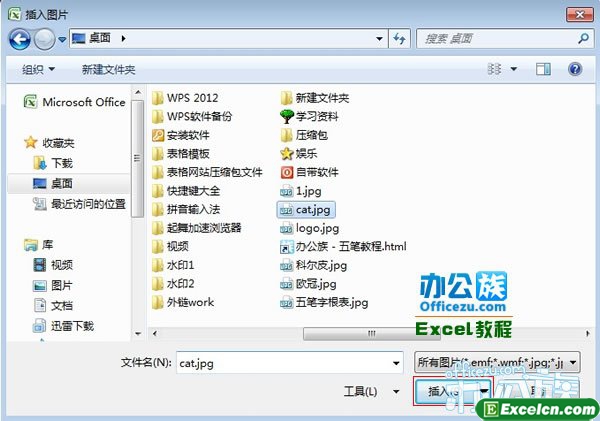
Task: Click navigation pane scroll up arrow
Action: pos(138,92)
